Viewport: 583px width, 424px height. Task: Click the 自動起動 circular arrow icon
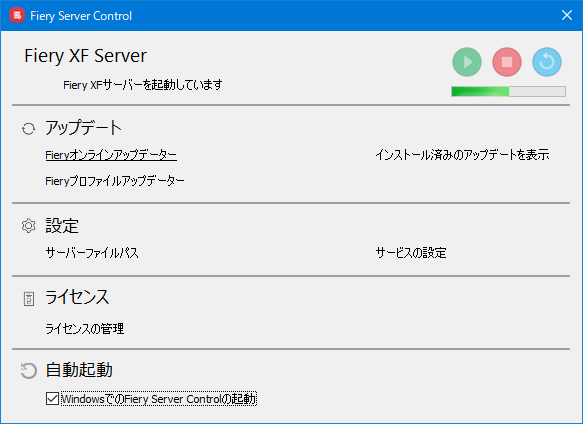(28, 371)
